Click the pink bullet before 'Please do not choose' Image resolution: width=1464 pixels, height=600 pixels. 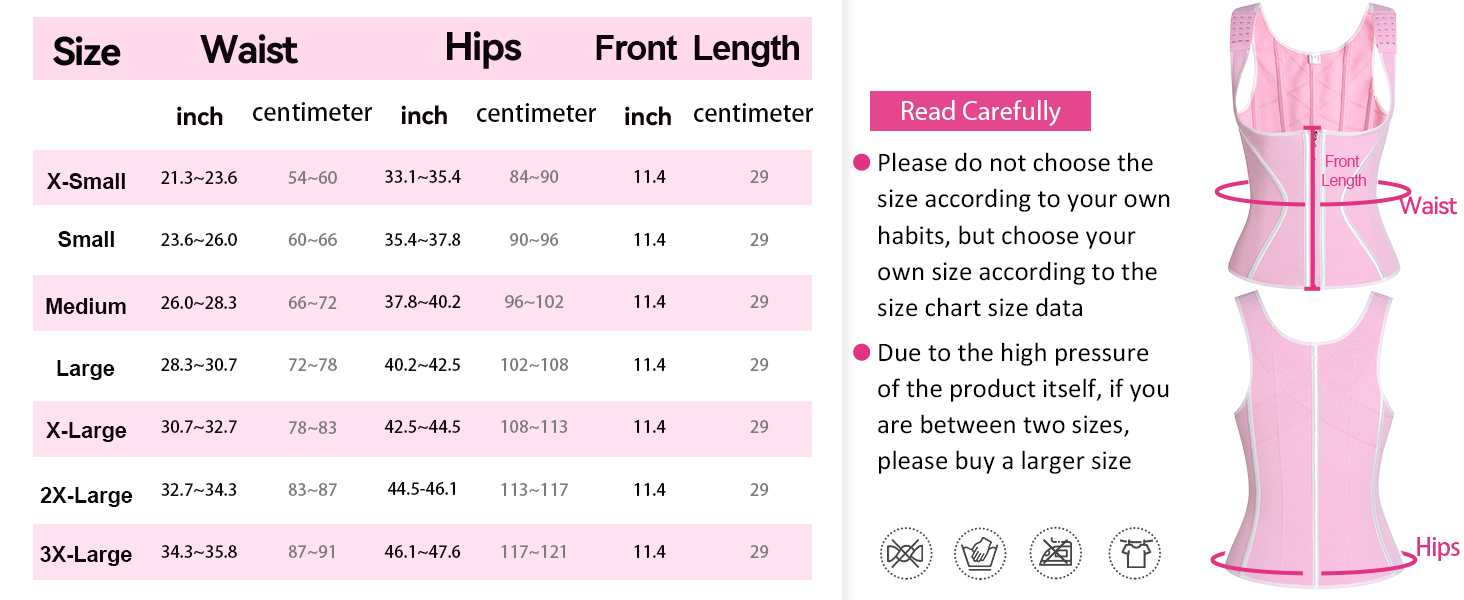coord(861,163)
